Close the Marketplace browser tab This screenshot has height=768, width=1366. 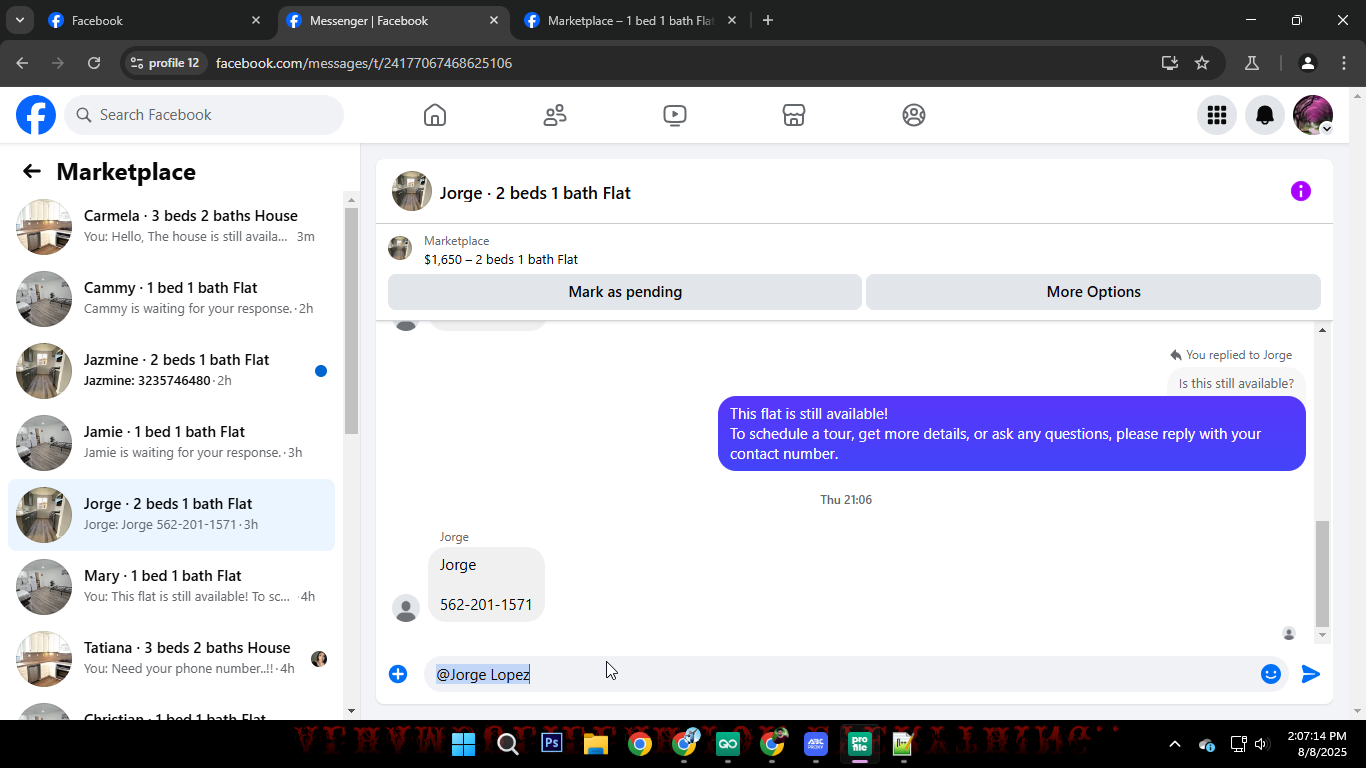click(x=732, y=20)
